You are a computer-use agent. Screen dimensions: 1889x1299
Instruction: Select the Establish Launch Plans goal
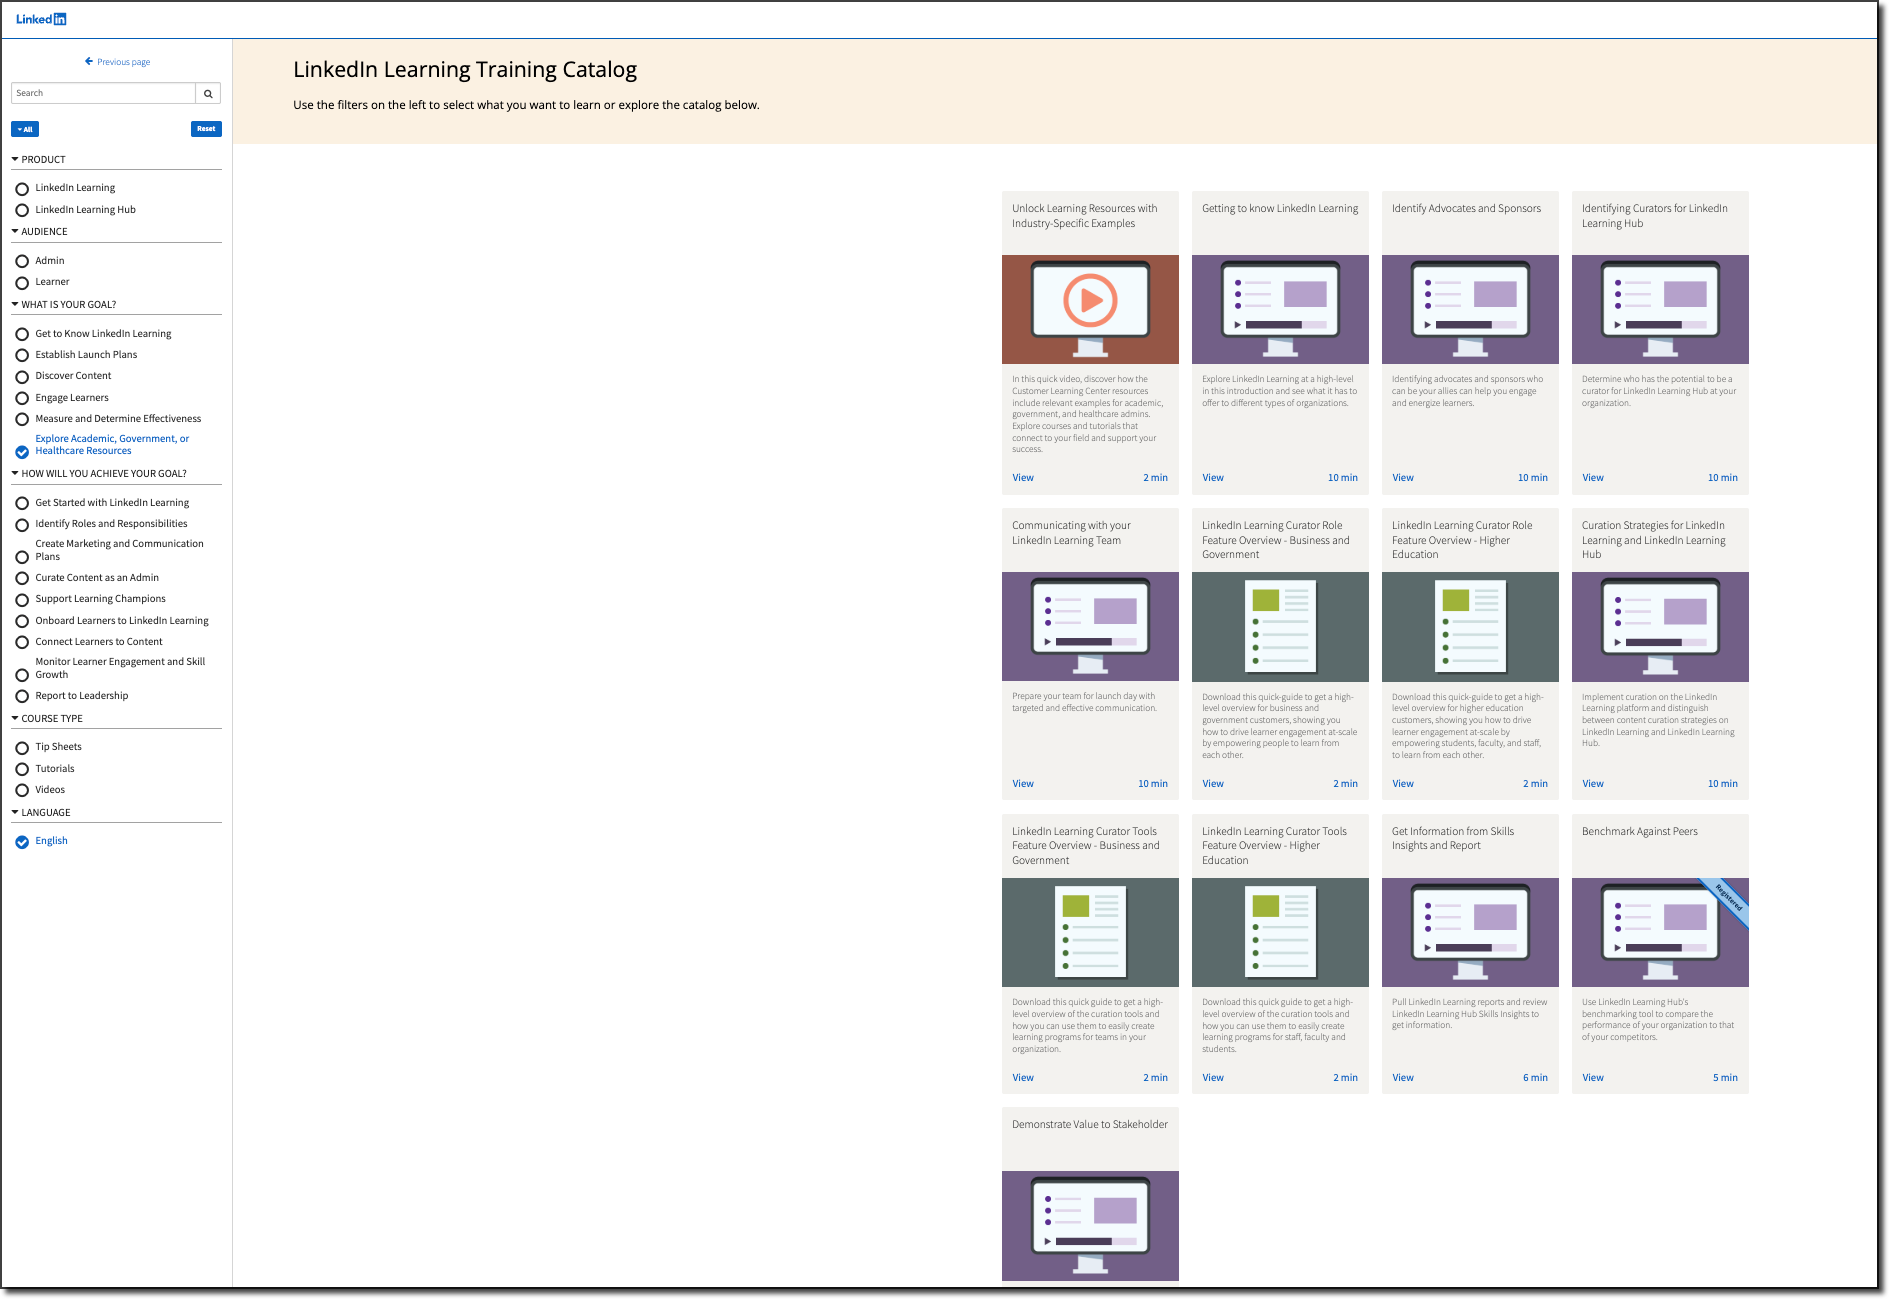coord(22,355)
